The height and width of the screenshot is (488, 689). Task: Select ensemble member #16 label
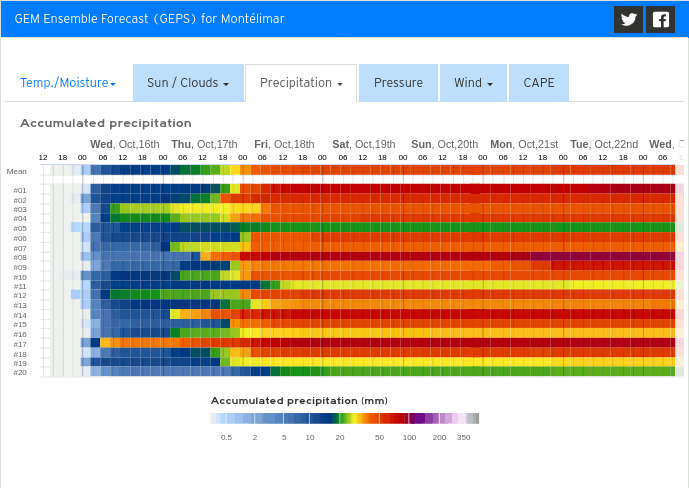tap(20, 335)
